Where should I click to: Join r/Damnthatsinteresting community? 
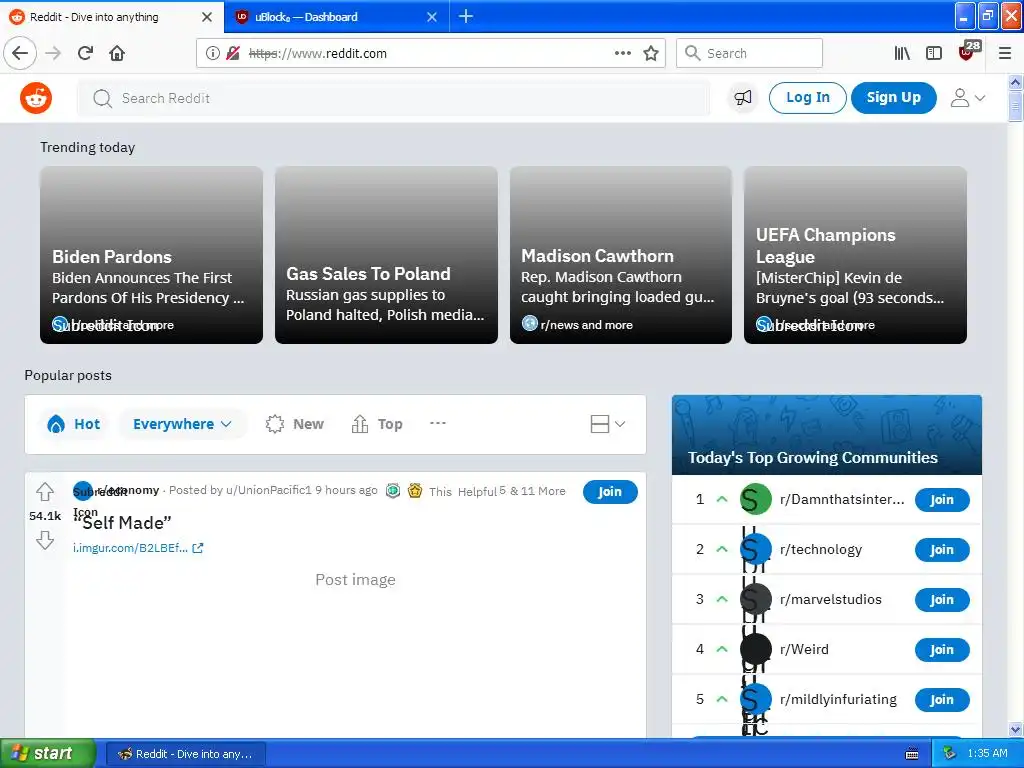pos(942,500)
